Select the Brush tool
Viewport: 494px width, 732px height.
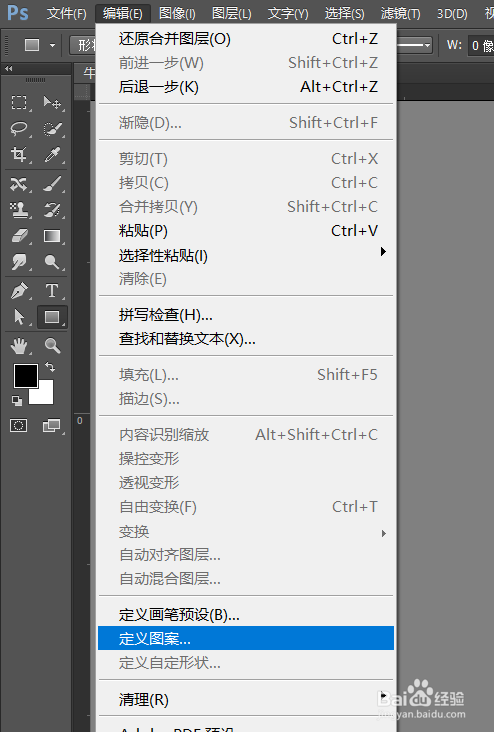(x=52, y=184)
